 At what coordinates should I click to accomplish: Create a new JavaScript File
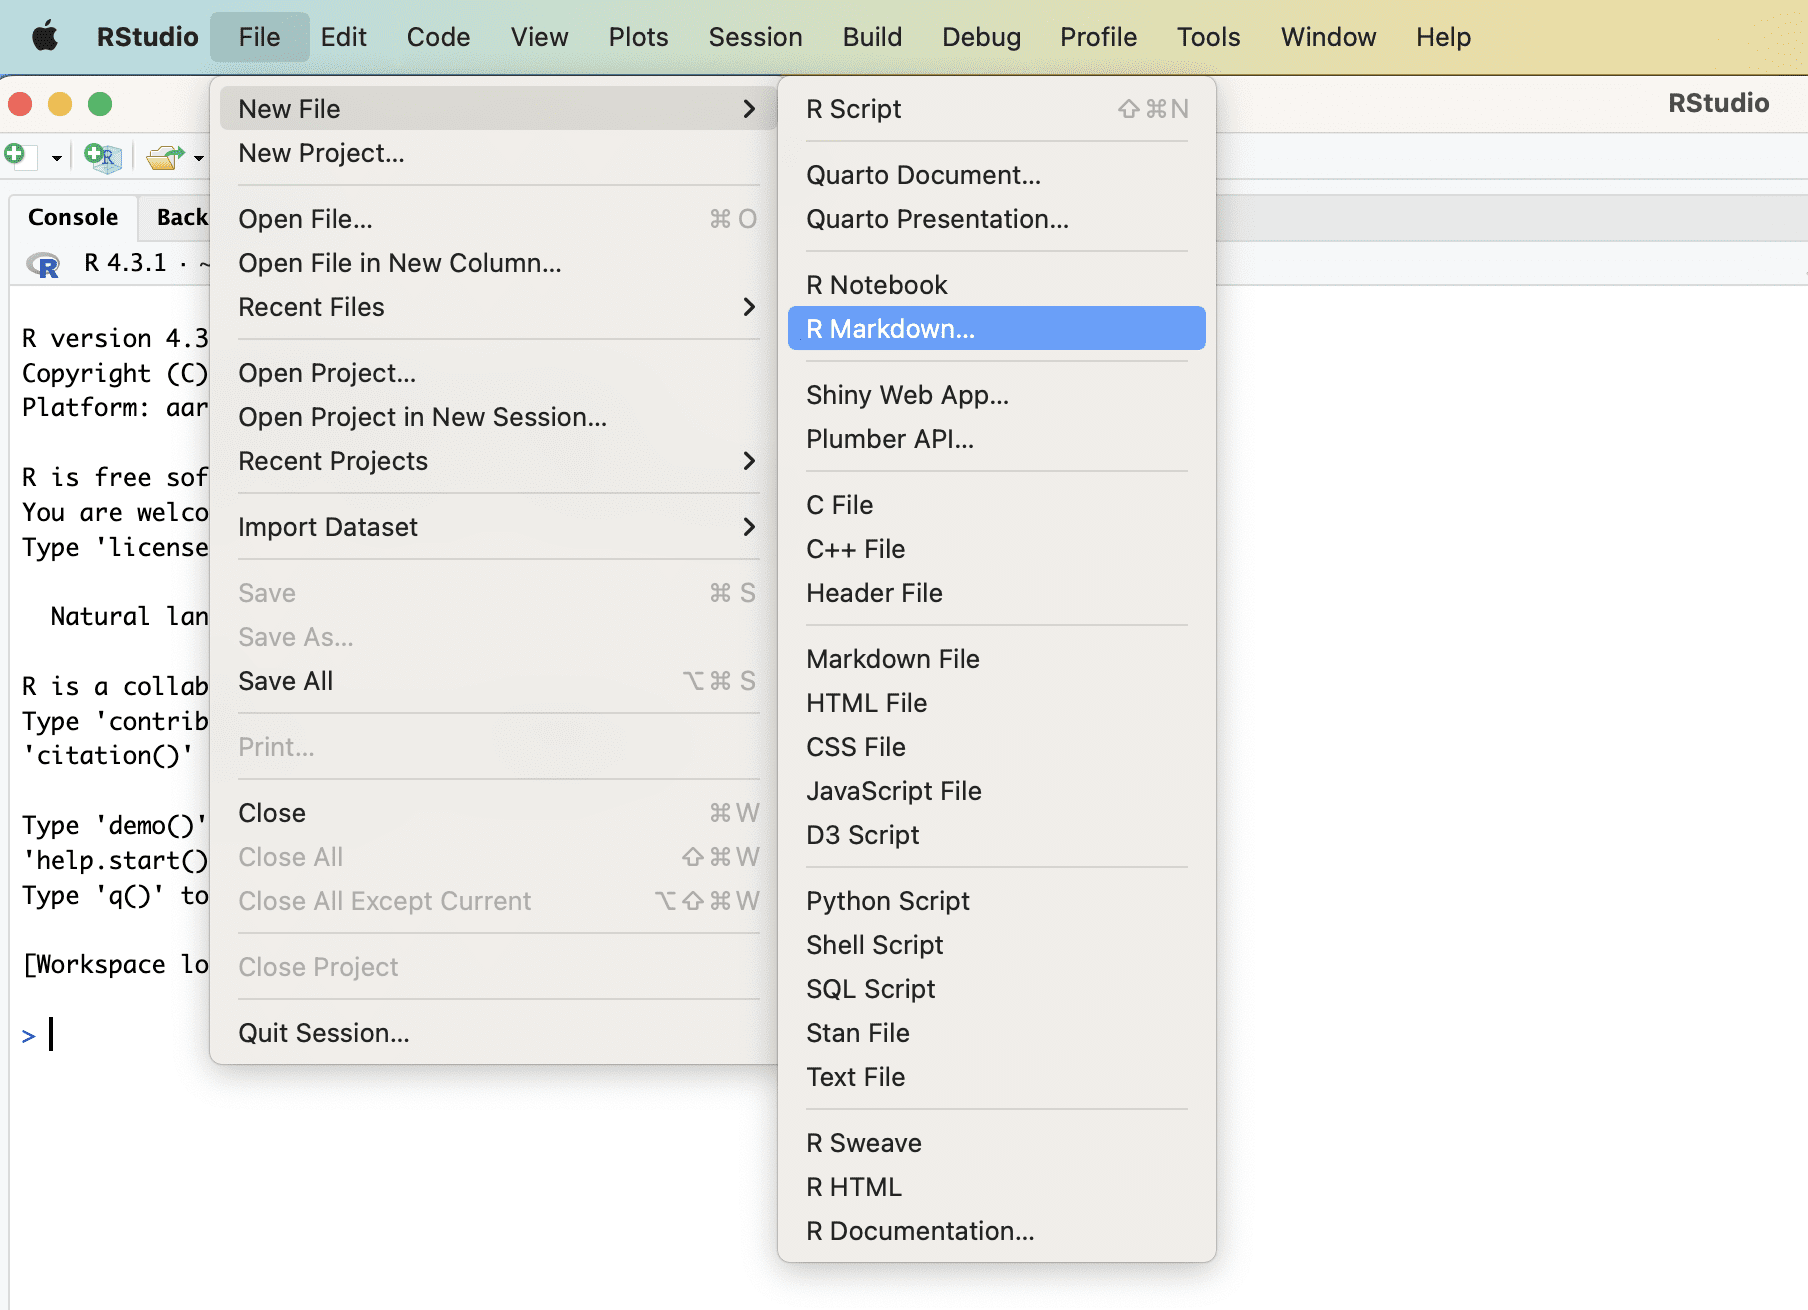997,791
